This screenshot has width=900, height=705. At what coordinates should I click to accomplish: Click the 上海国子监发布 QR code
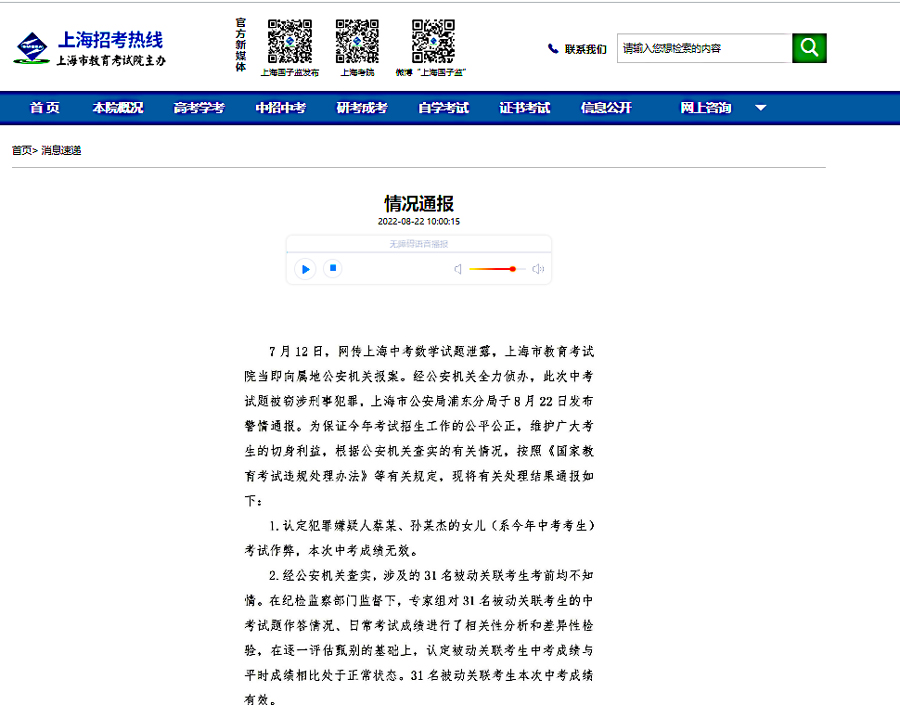point(290,41)
